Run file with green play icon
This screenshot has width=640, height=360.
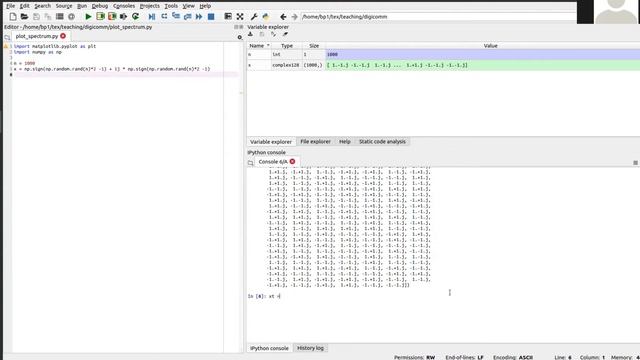[88, 17]
